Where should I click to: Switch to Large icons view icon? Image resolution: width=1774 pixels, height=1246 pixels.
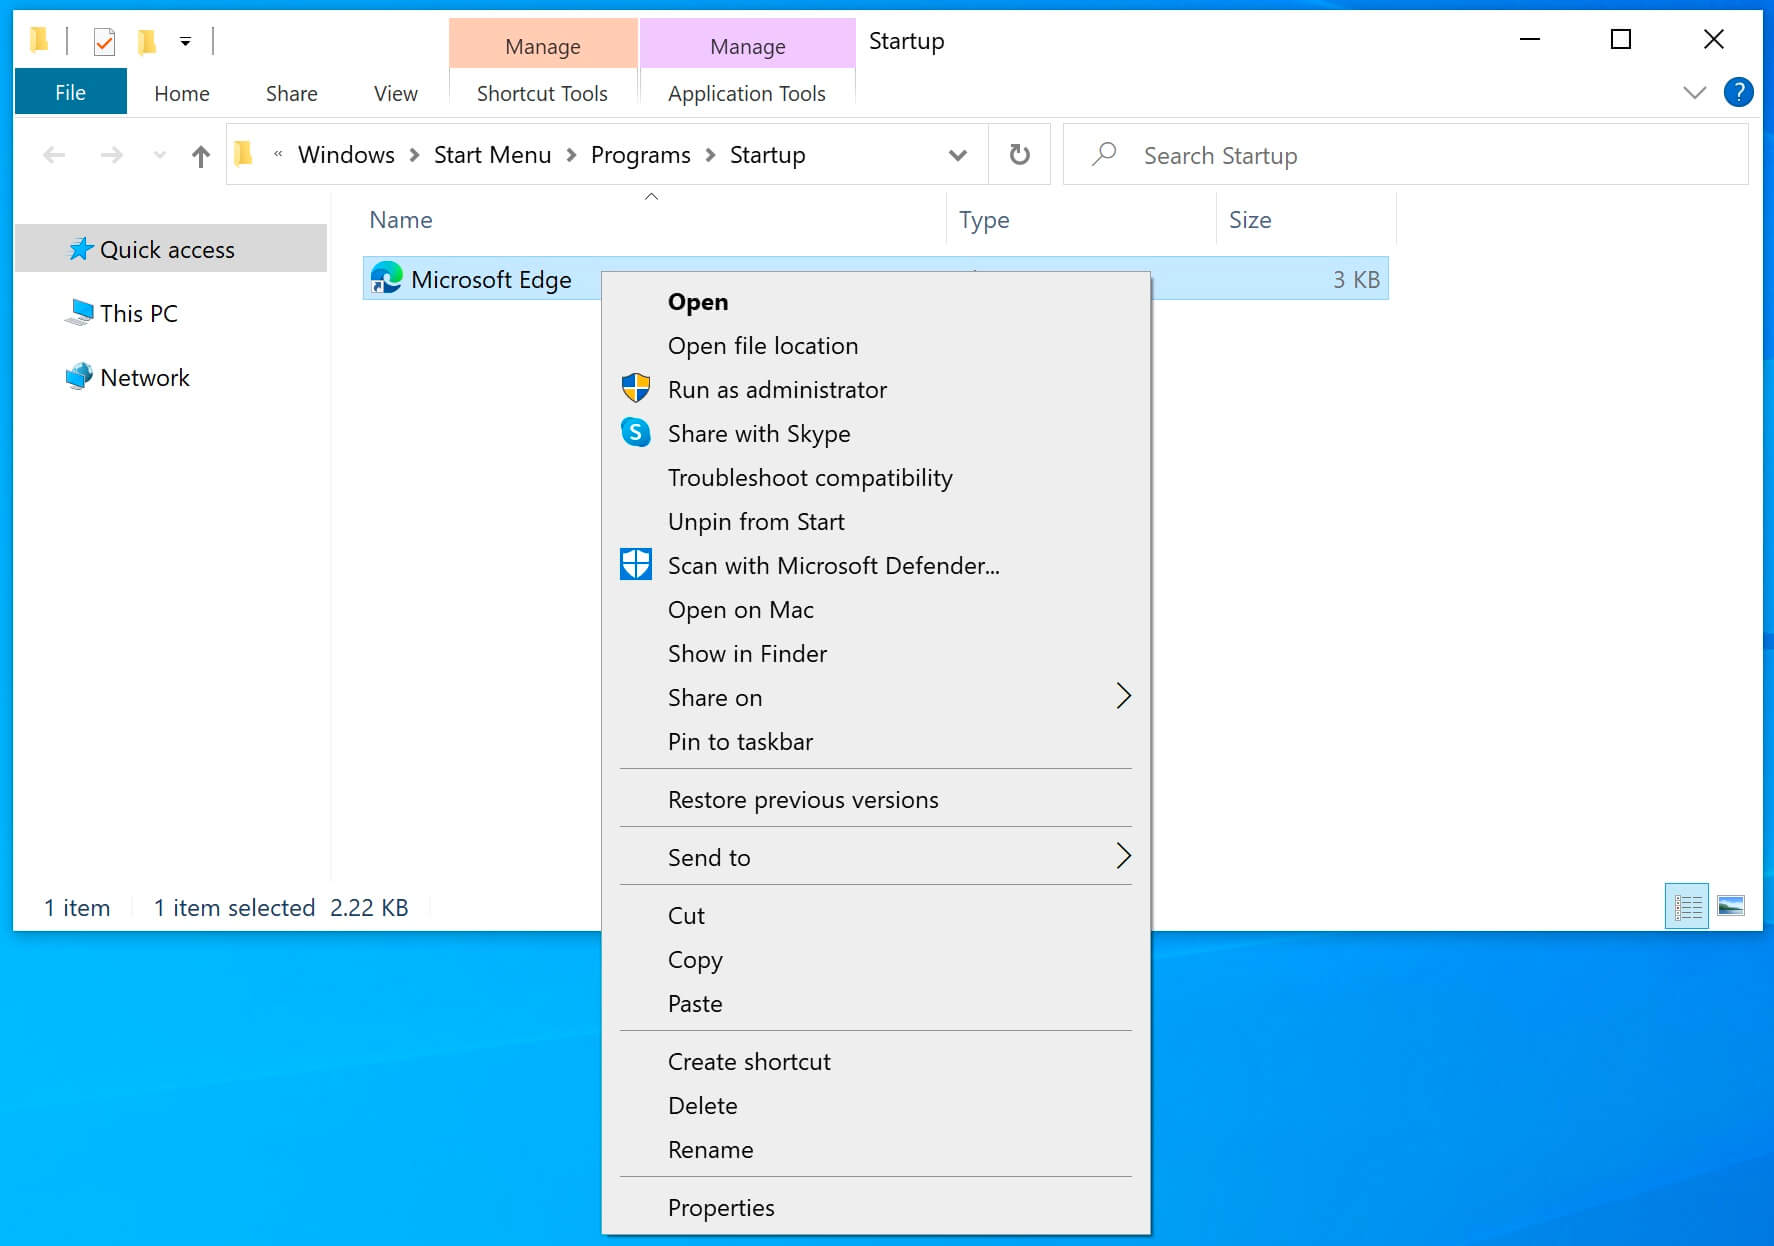[1731, 906]
